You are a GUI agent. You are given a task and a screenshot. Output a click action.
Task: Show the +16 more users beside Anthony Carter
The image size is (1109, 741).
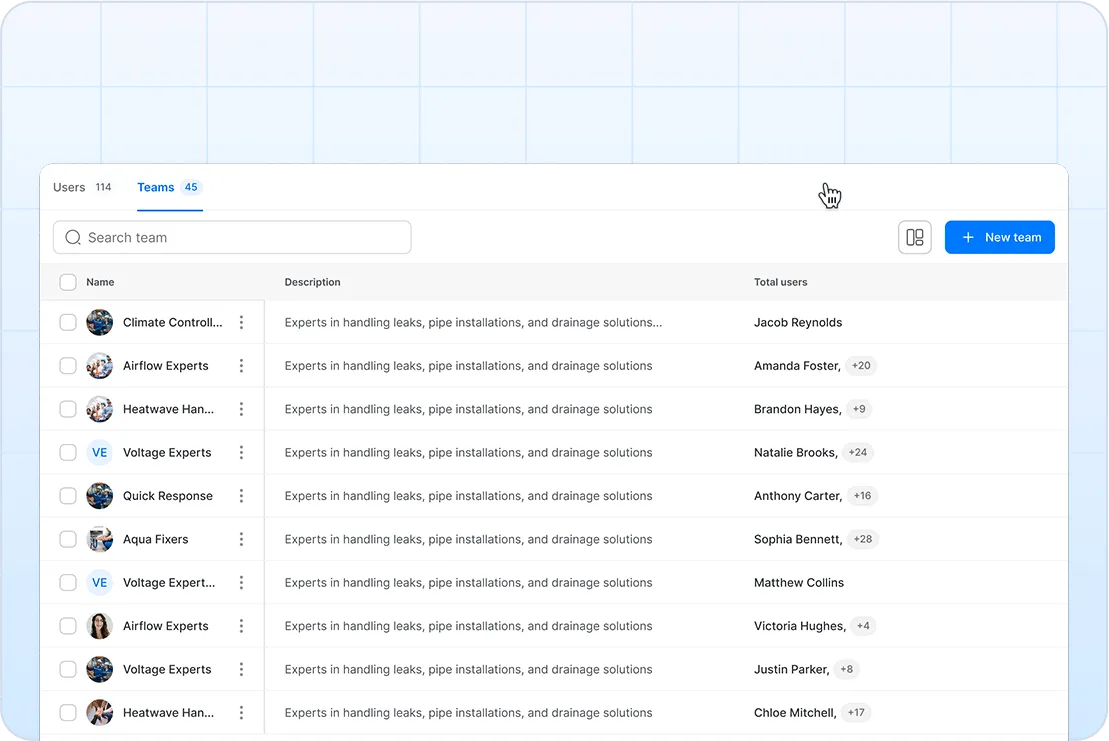click(862, 496)
